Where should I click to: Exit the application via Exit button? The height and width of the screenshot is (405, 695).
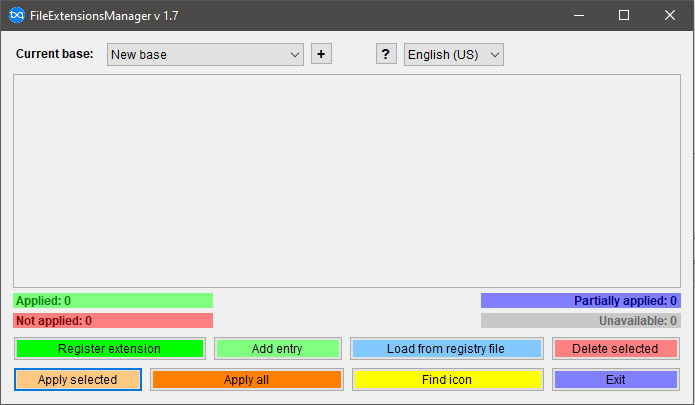pyautogui.click(x=616, y=380)
